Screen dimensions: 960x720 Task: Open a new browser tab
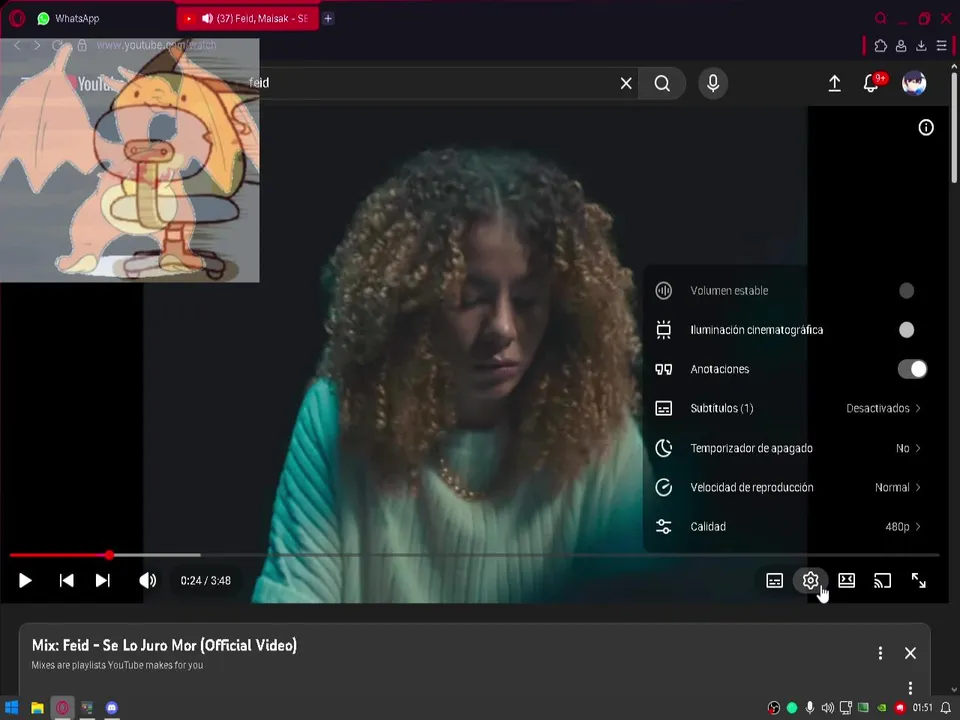328,18
